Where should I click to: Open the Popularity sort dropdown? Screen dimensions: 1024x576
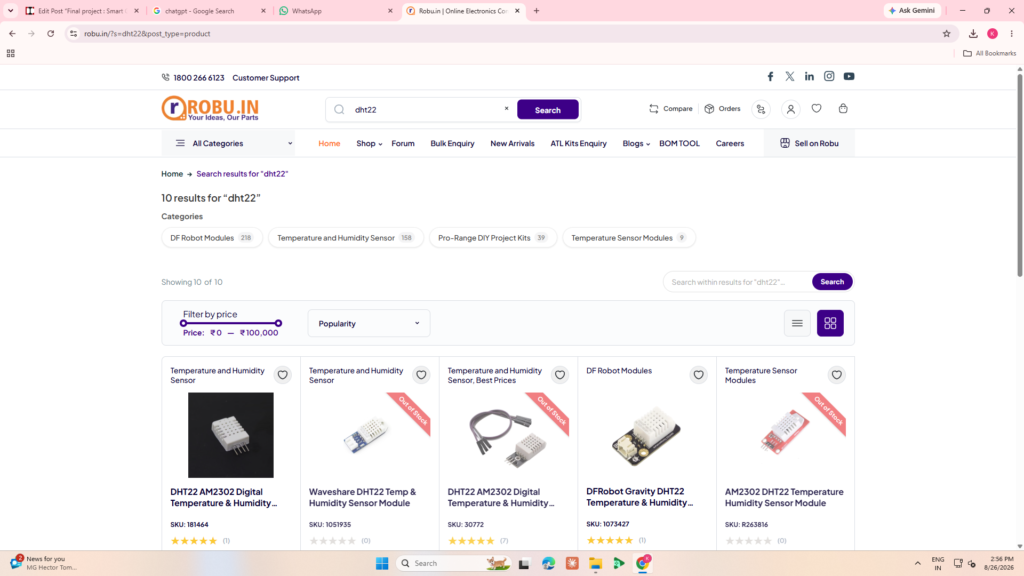(x=369, y=323)
